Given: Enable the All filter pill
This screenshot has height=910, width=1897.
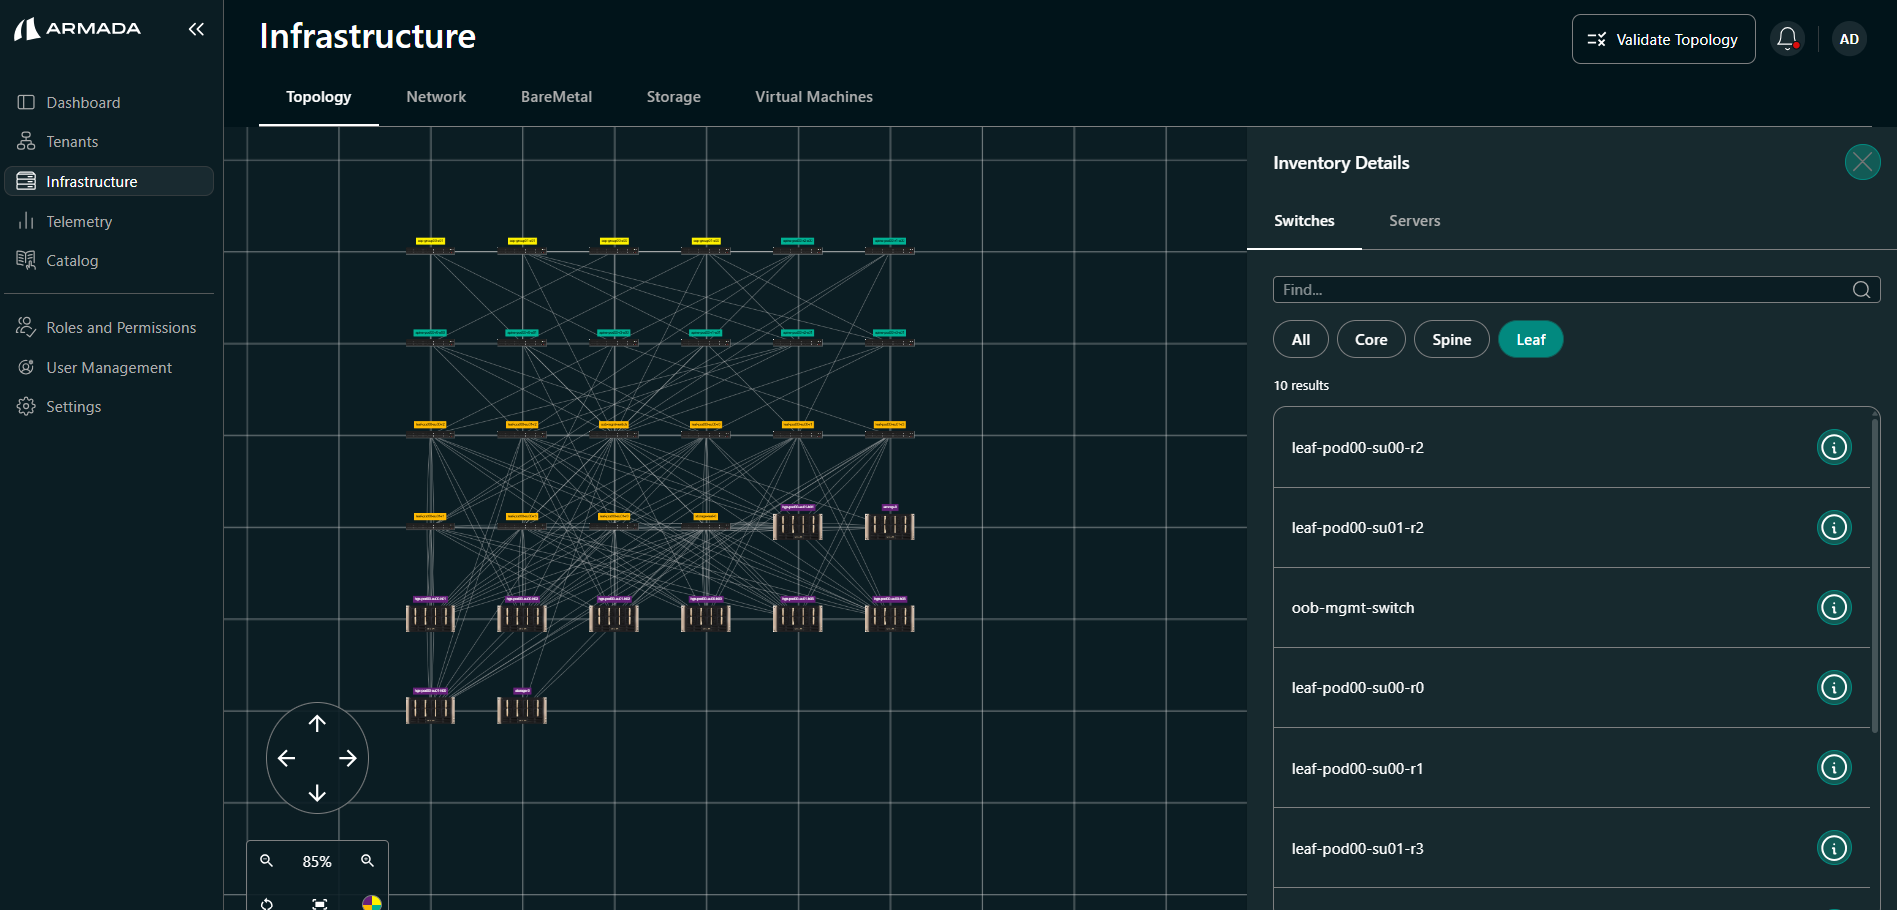Looking at the screenshot, I should point(1300,339).
